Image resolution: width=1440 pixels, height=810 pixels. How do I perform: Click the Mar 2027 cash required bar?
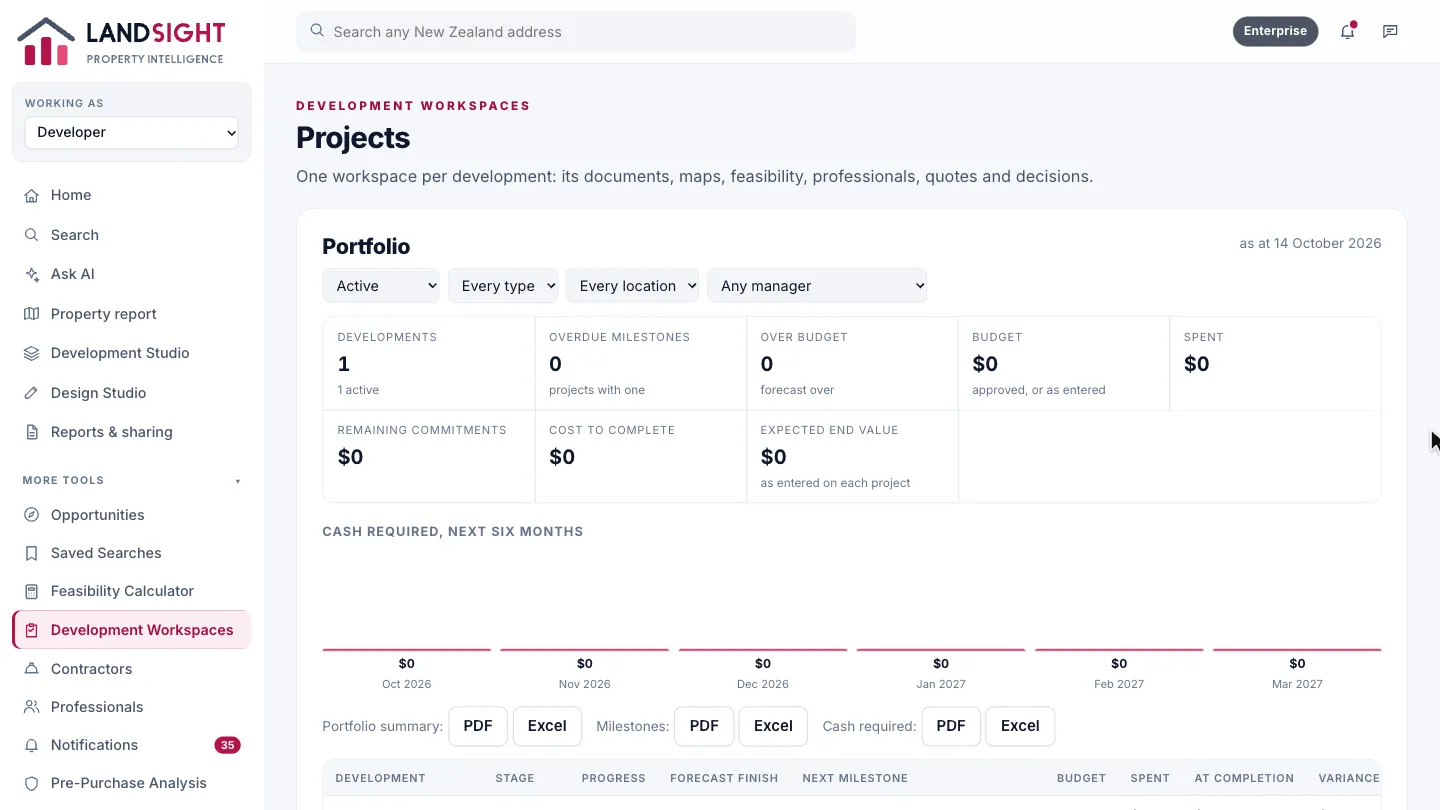coord(1297,650)
